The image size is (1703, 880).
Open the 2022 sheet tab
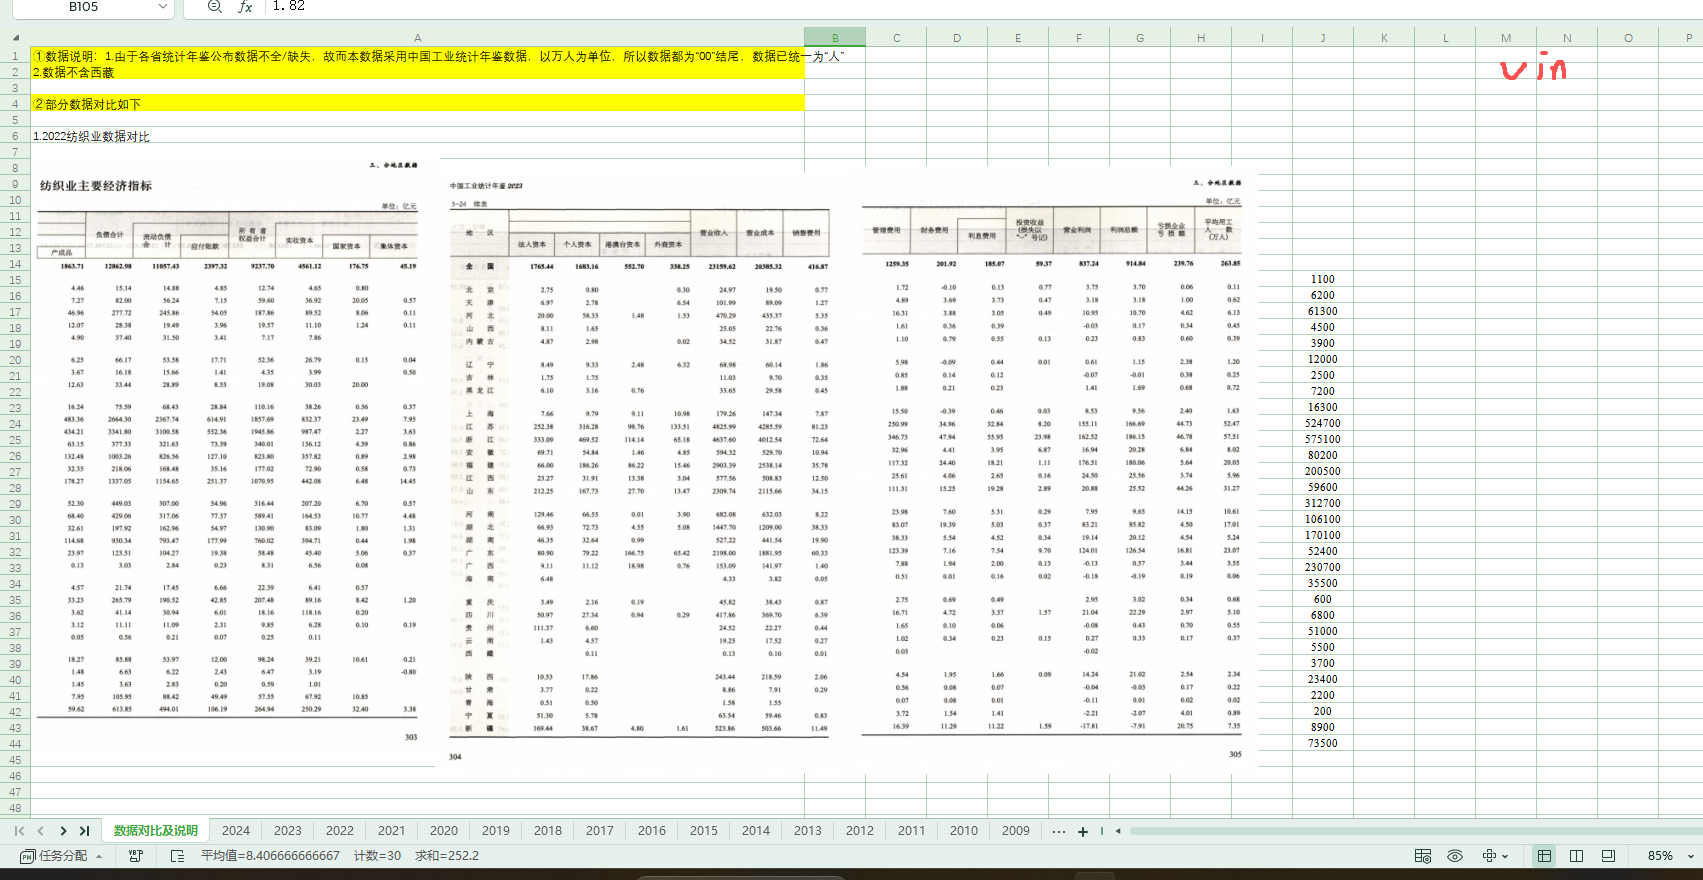coord(340,831)
